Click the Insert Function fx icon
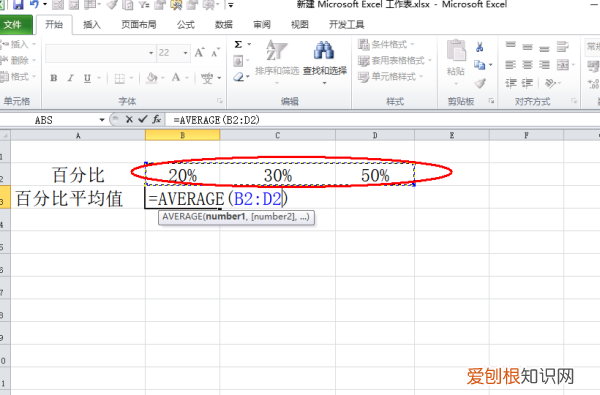This screenshot has height=395, width=600. point(157,120)
